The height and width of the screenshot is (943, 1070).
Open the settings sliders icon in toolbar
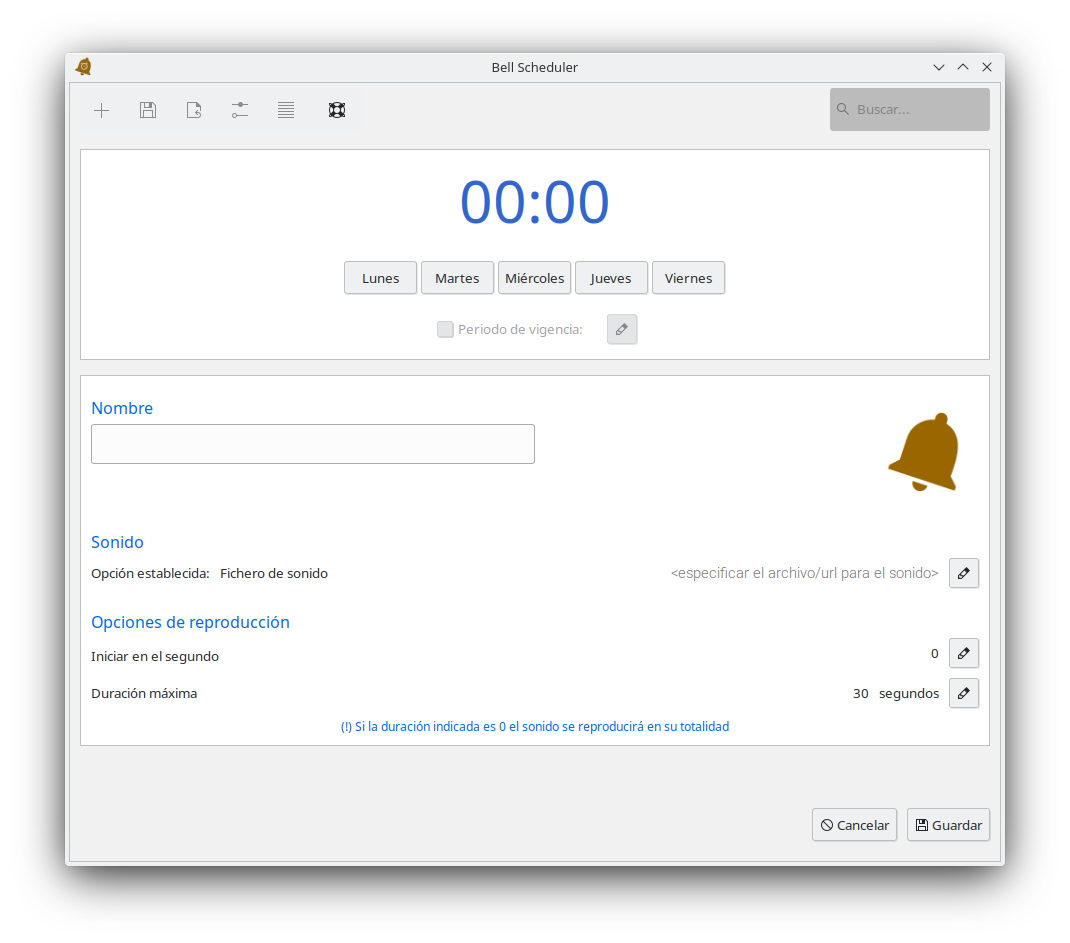point(240,110)
